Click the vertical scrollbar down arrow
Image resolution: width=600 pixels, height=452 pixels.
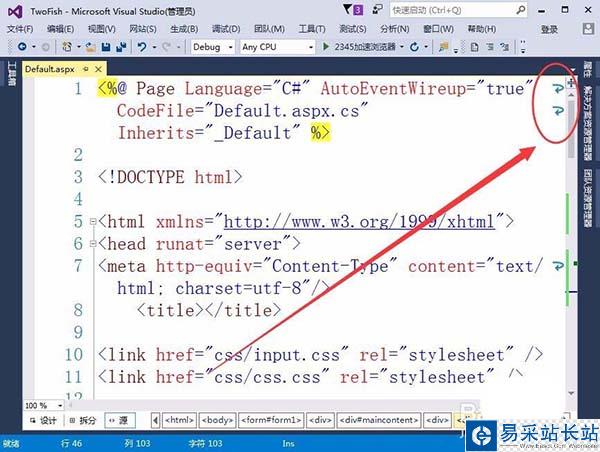click(571, 393)
